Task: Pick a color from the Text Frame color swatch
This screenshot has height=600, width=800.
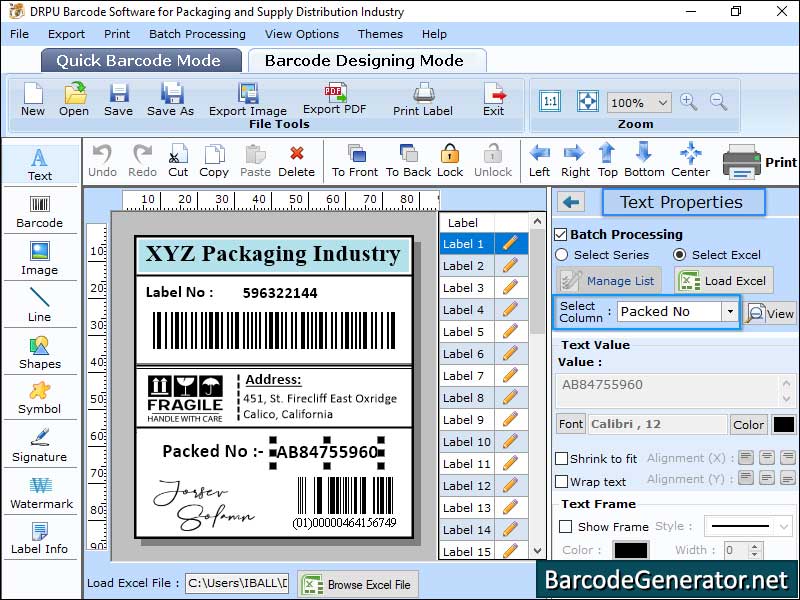Action: (631, 548)
